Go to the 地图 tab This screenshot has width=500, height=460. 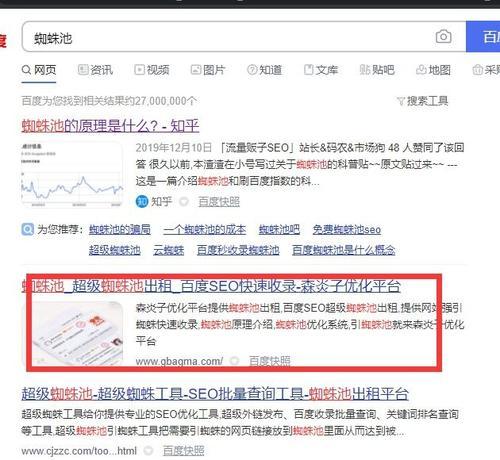coord(434,70)
